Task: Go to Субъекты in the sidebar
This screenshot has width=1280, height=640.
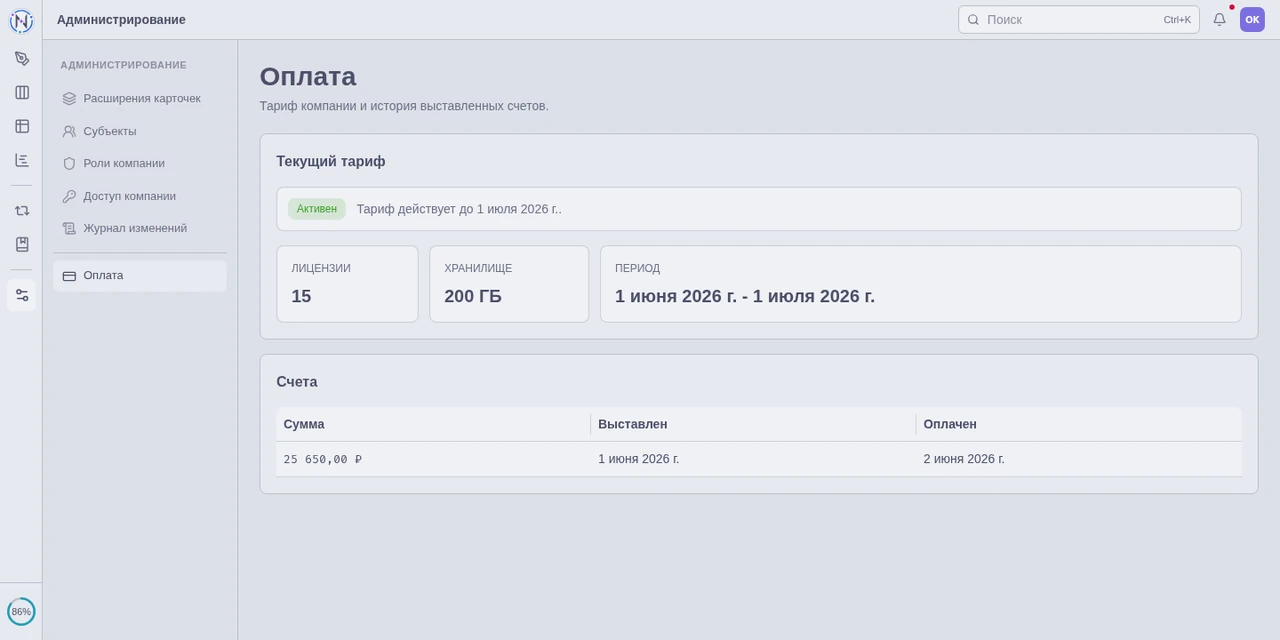Action: point(140,131)
